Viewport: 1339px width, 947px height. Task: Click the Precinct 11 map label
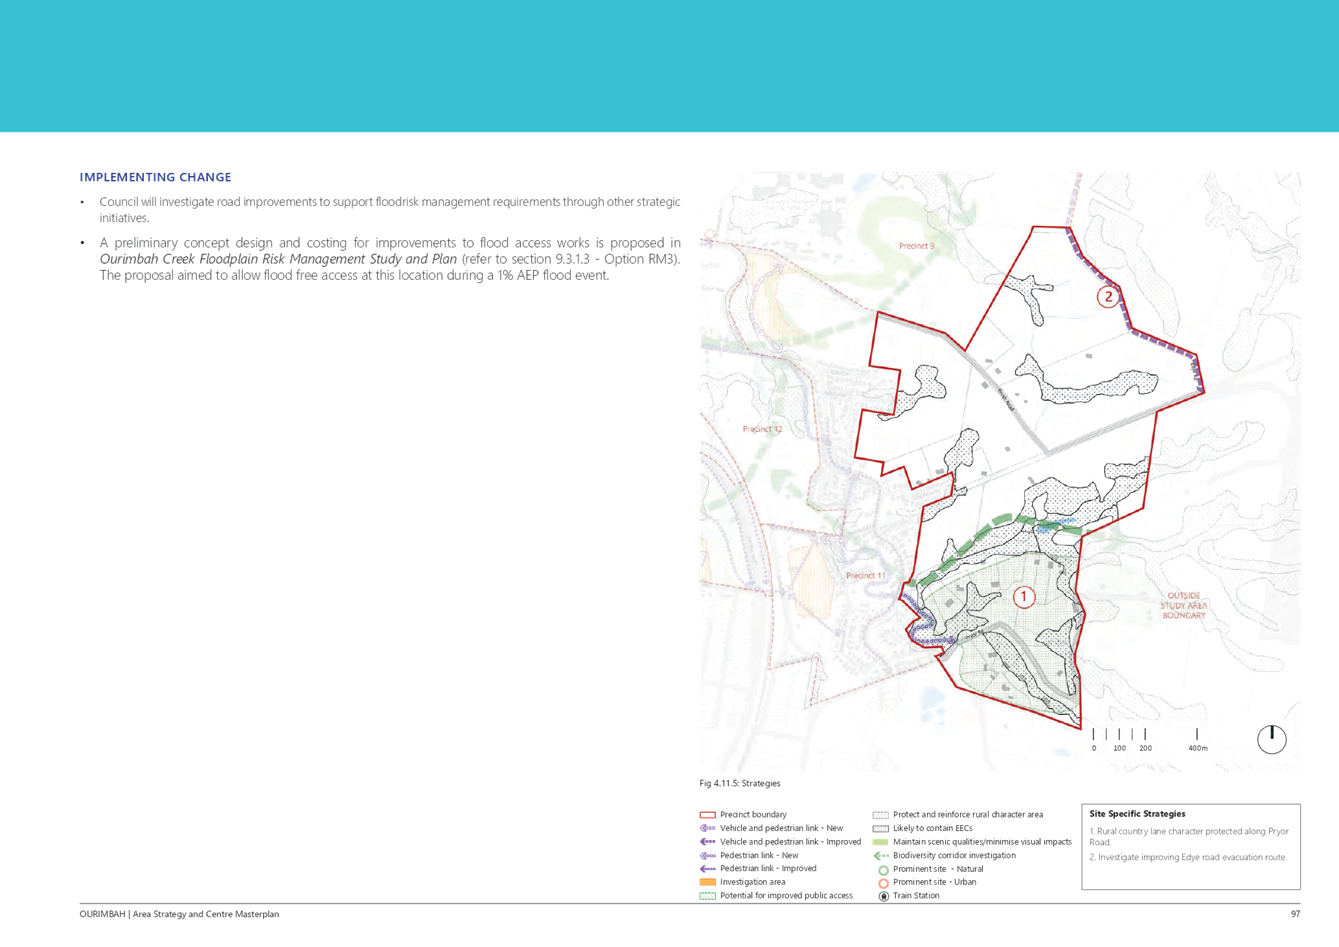click(x=866, y=576)
